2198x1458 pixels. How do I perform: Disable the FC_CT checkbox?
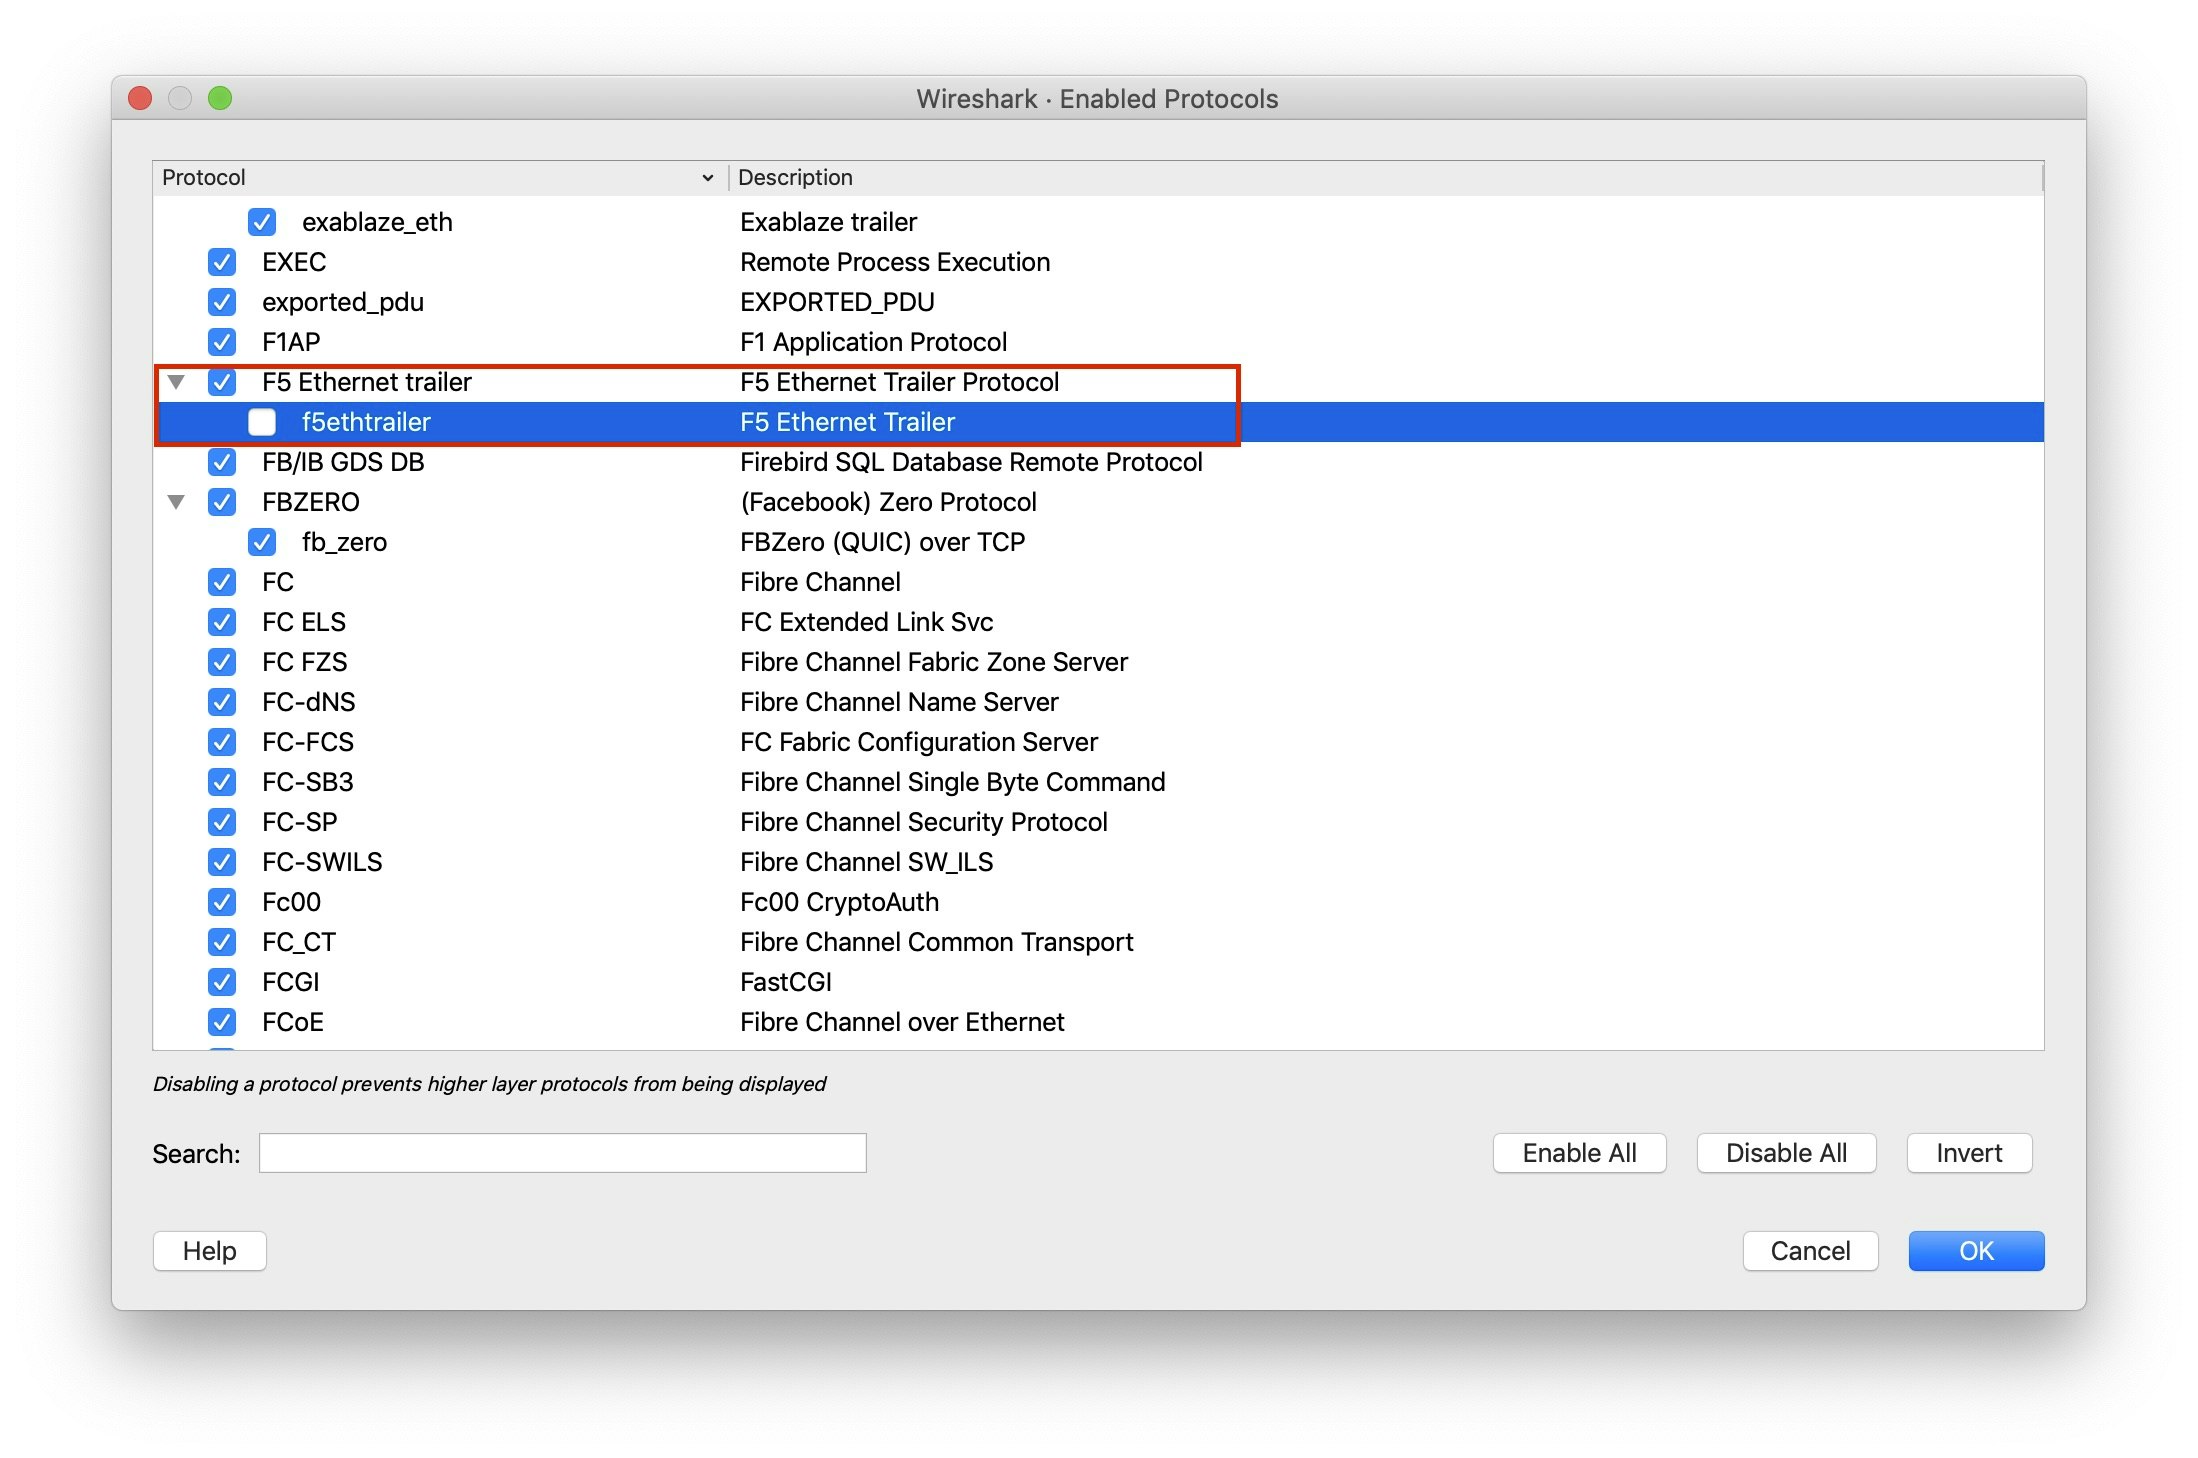[x=222, y=942]
